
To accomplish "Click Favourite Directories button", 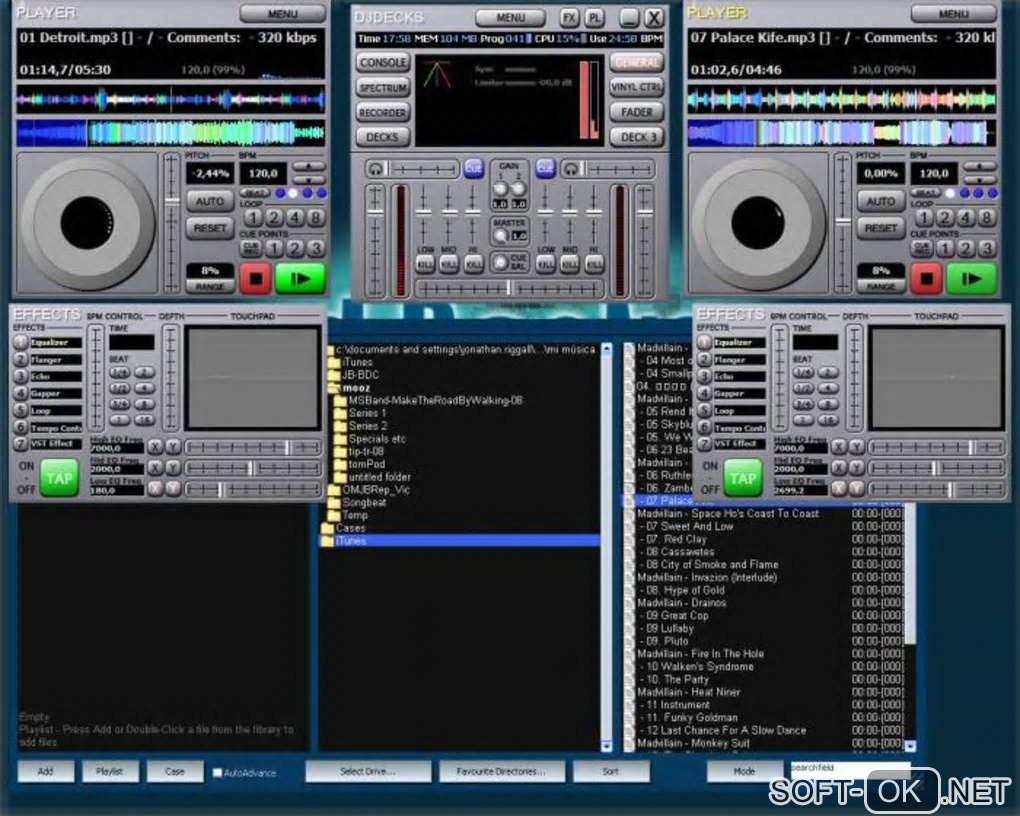I will coord(501,772).
